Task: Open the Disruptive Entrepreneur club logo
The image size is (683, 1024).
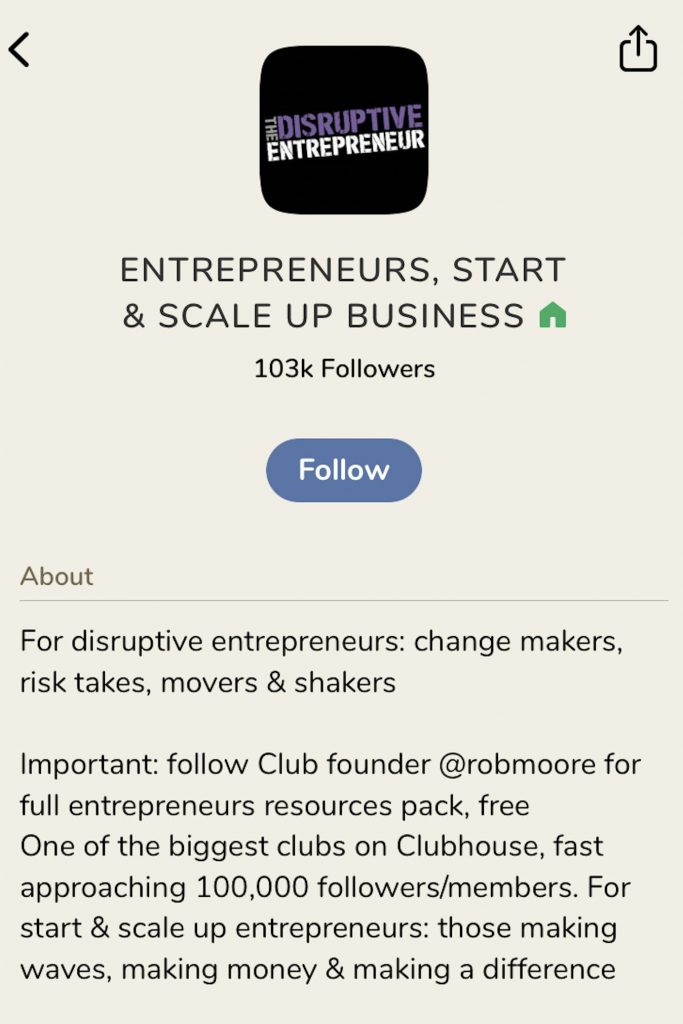Action: (x=343, y=130)
